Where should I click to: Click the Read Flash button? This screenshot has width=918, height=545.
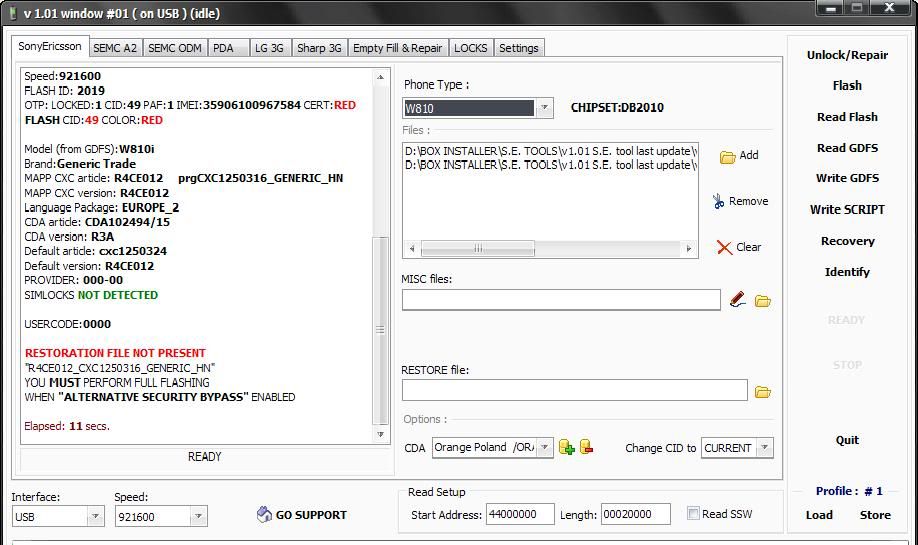click(x=847, y=117)
